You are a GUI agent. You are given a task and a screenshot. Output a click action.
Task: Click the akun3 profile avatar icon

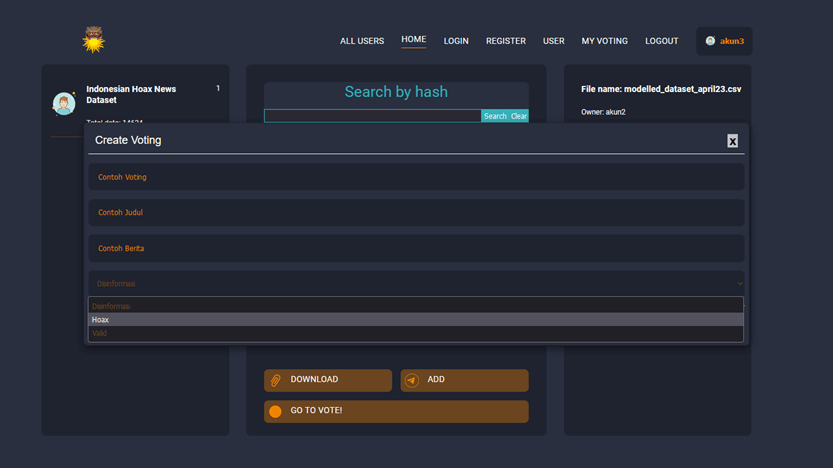coord(710,41)
